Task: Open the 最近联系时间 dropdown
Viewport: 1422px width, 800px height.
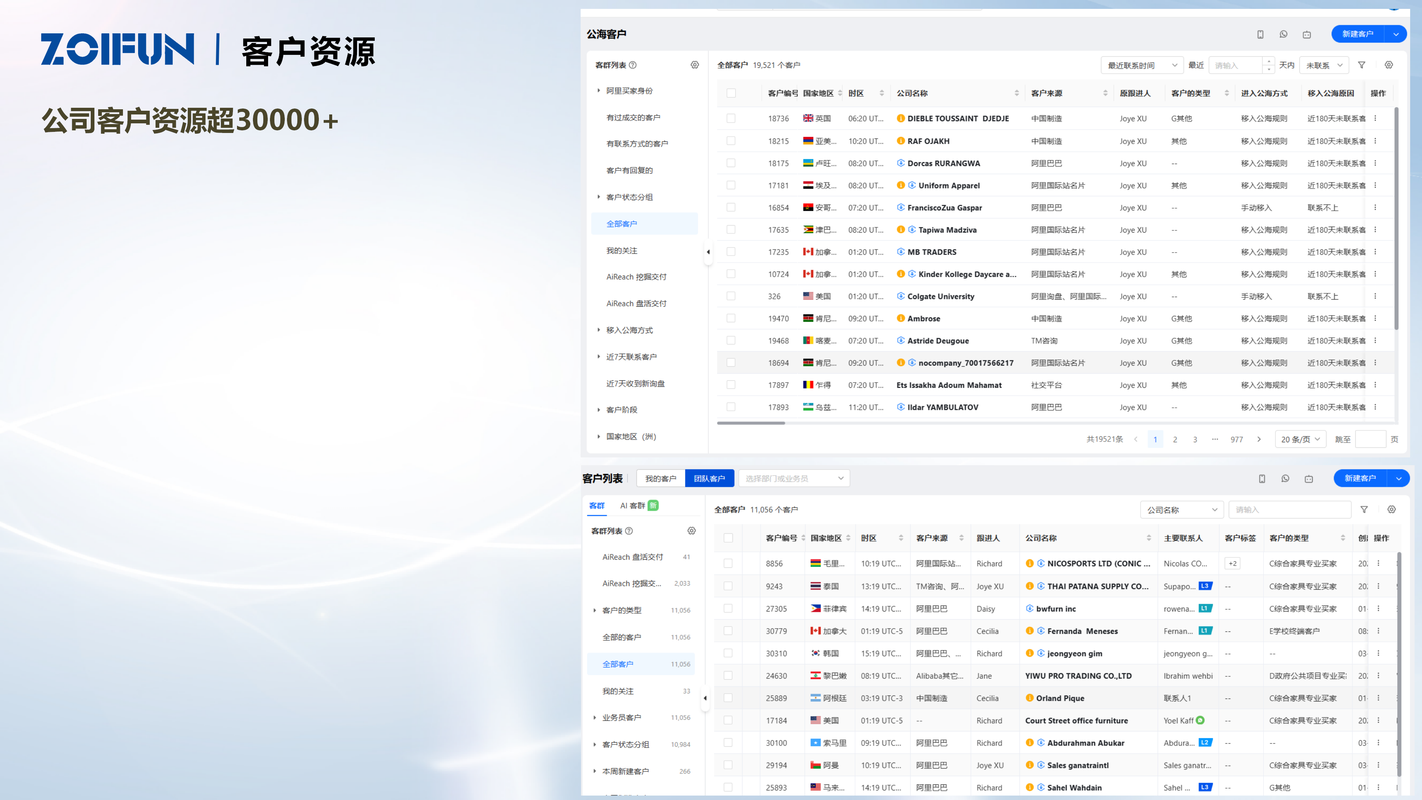Action: [x=1142, y=65]
